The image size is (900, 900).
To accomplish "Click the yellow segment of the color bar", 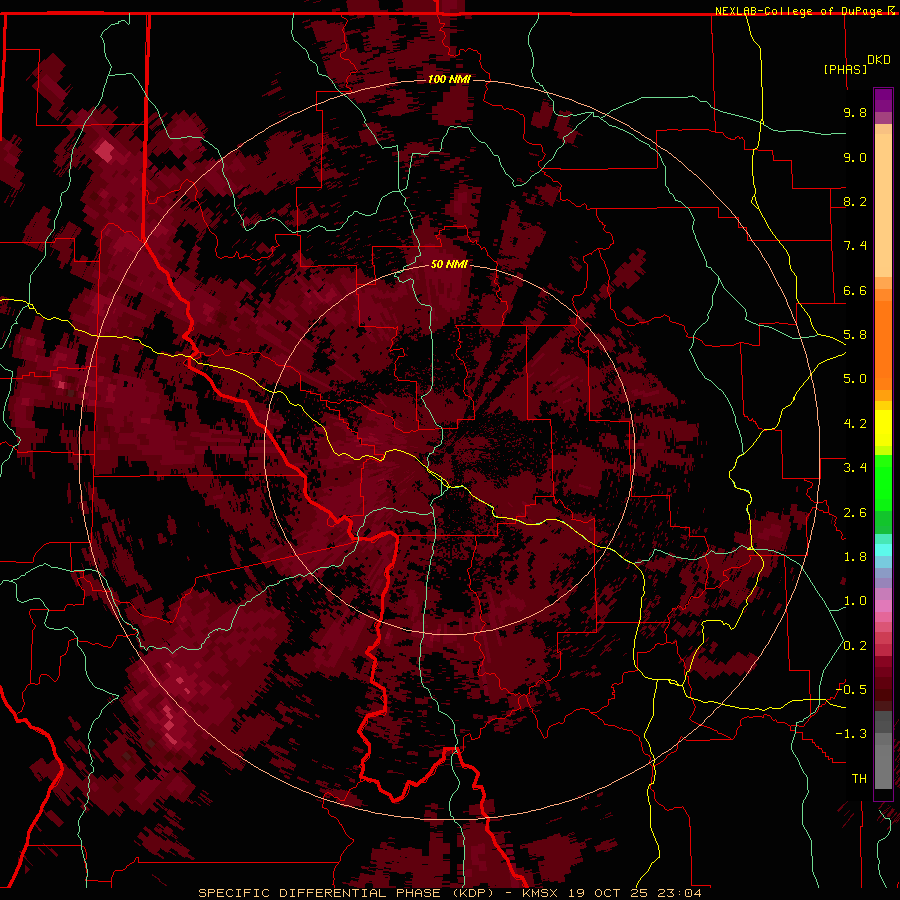I will (x=883, y=428).
